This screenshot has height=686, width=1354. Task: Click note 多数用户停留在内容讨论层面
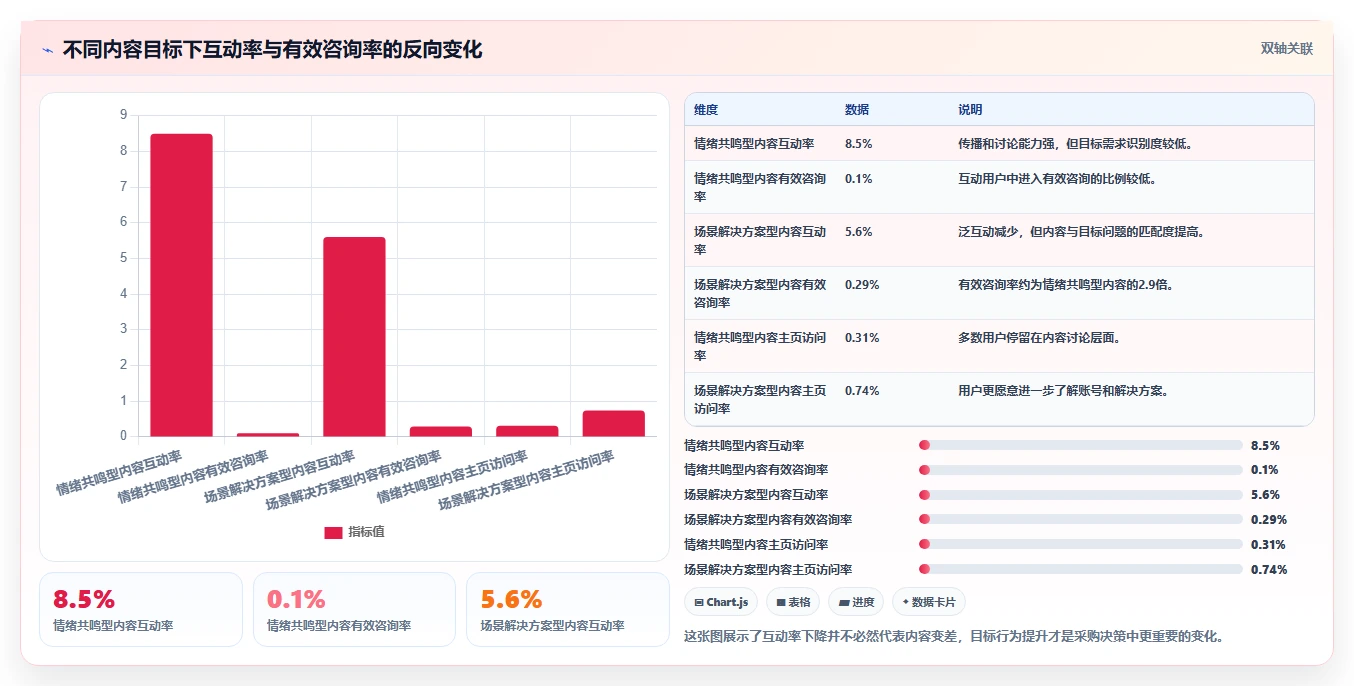(x=1039, y=337)
